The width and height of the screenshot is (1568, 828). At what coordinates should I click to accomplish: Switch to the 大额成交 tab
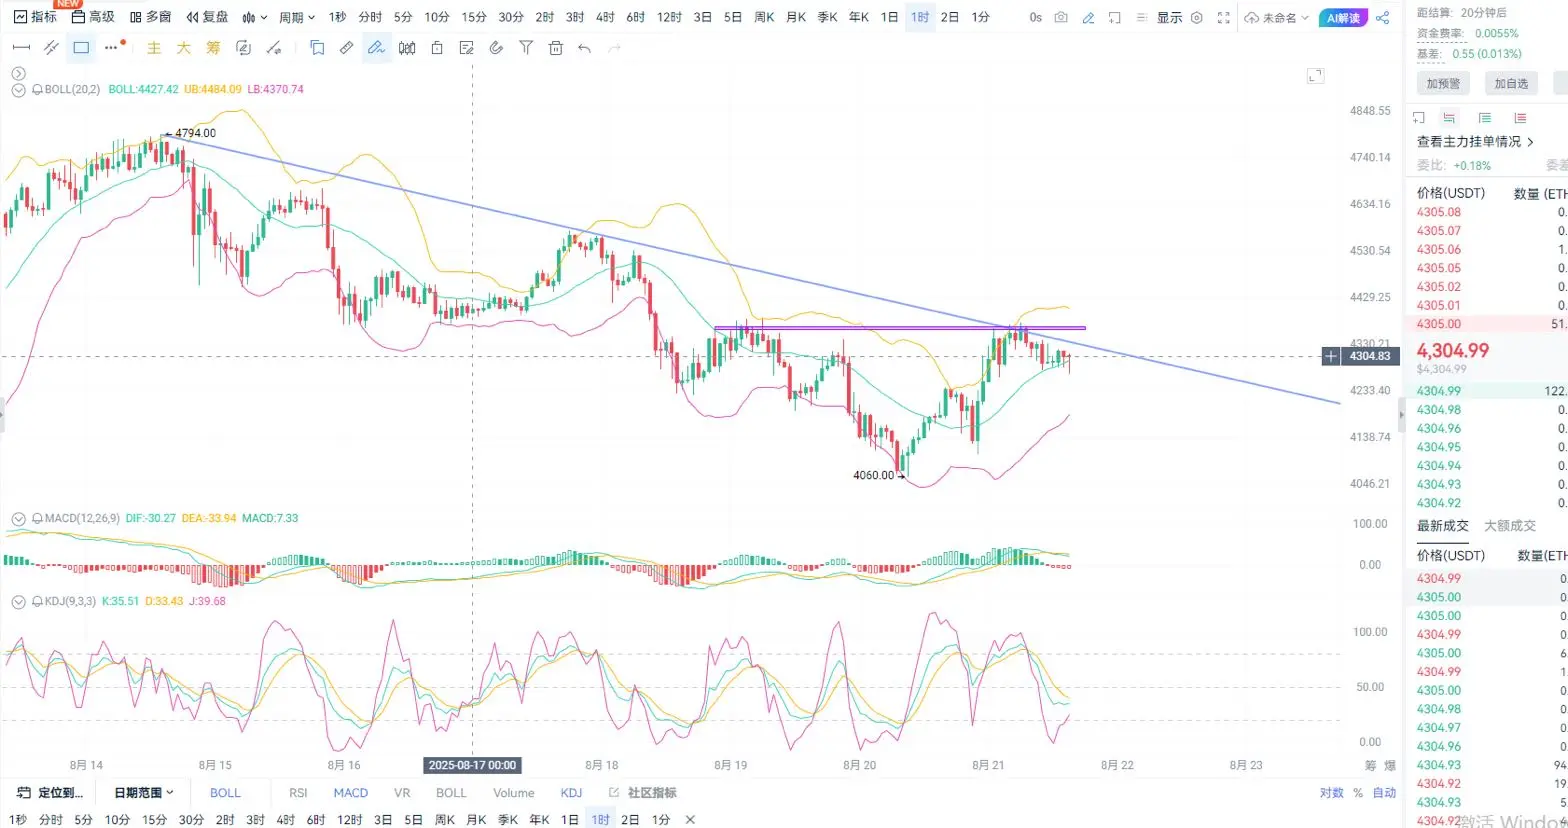pyautogui.click(x=1510, y=525)
